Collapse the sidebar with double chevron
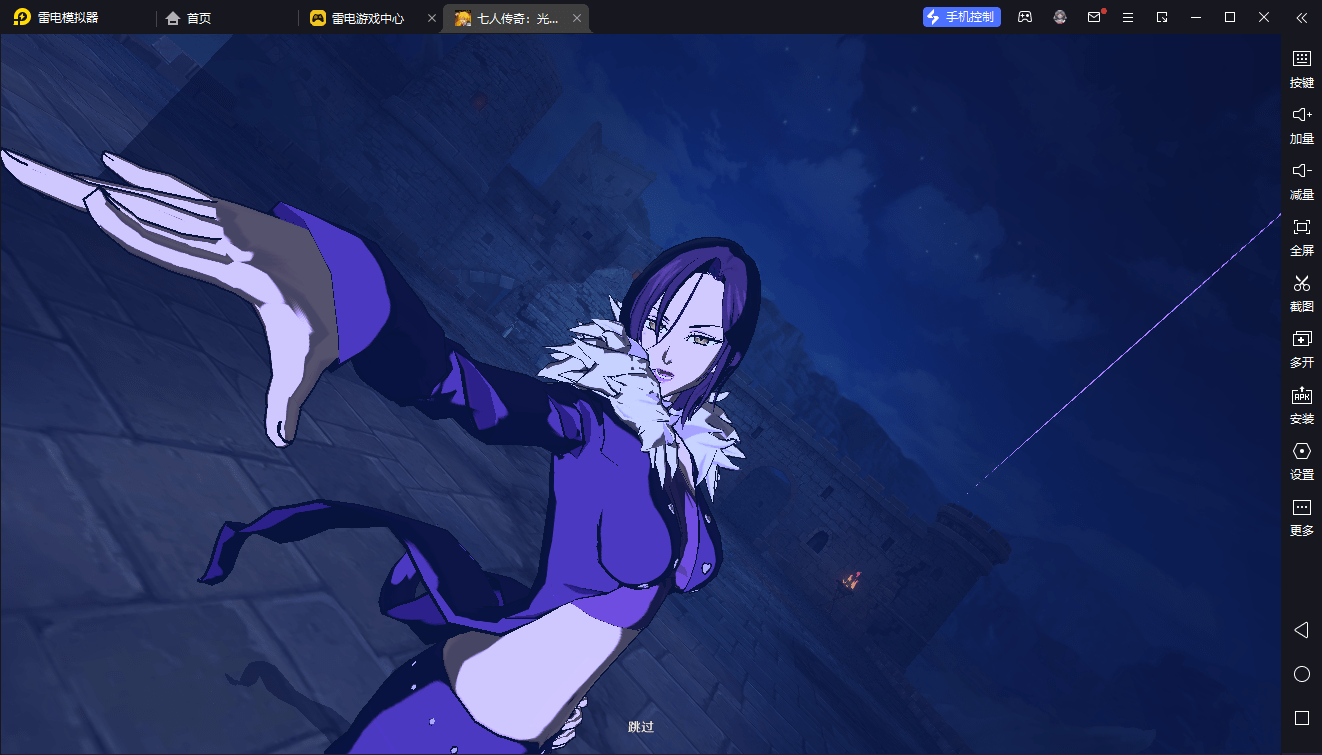 click(x=1301, y=17)
